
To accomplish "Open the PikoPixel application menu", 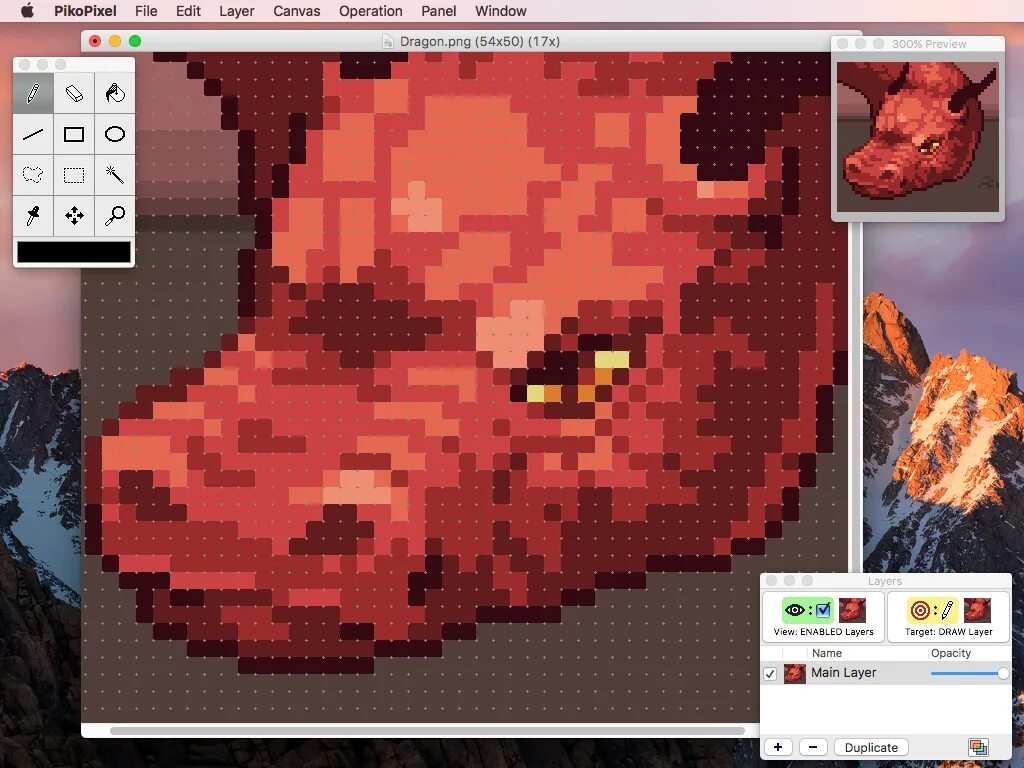I will point(85,11).
